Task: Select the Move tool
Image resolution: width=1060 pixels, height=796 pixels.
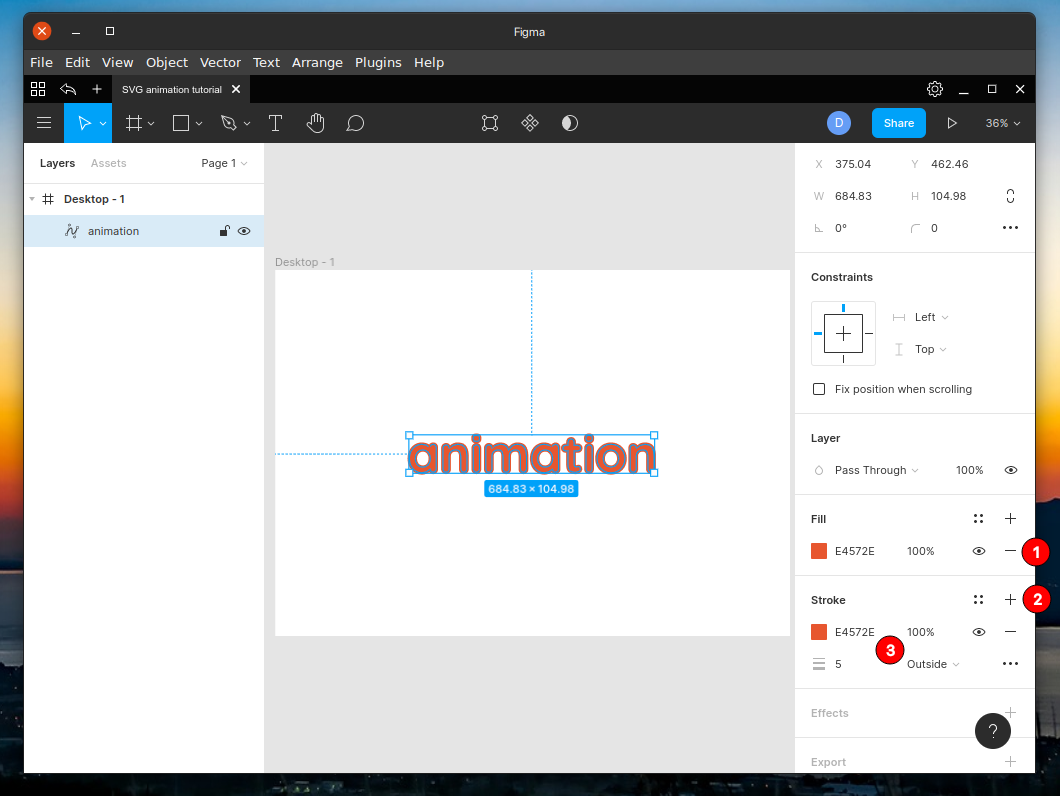Action: [84, 123]
